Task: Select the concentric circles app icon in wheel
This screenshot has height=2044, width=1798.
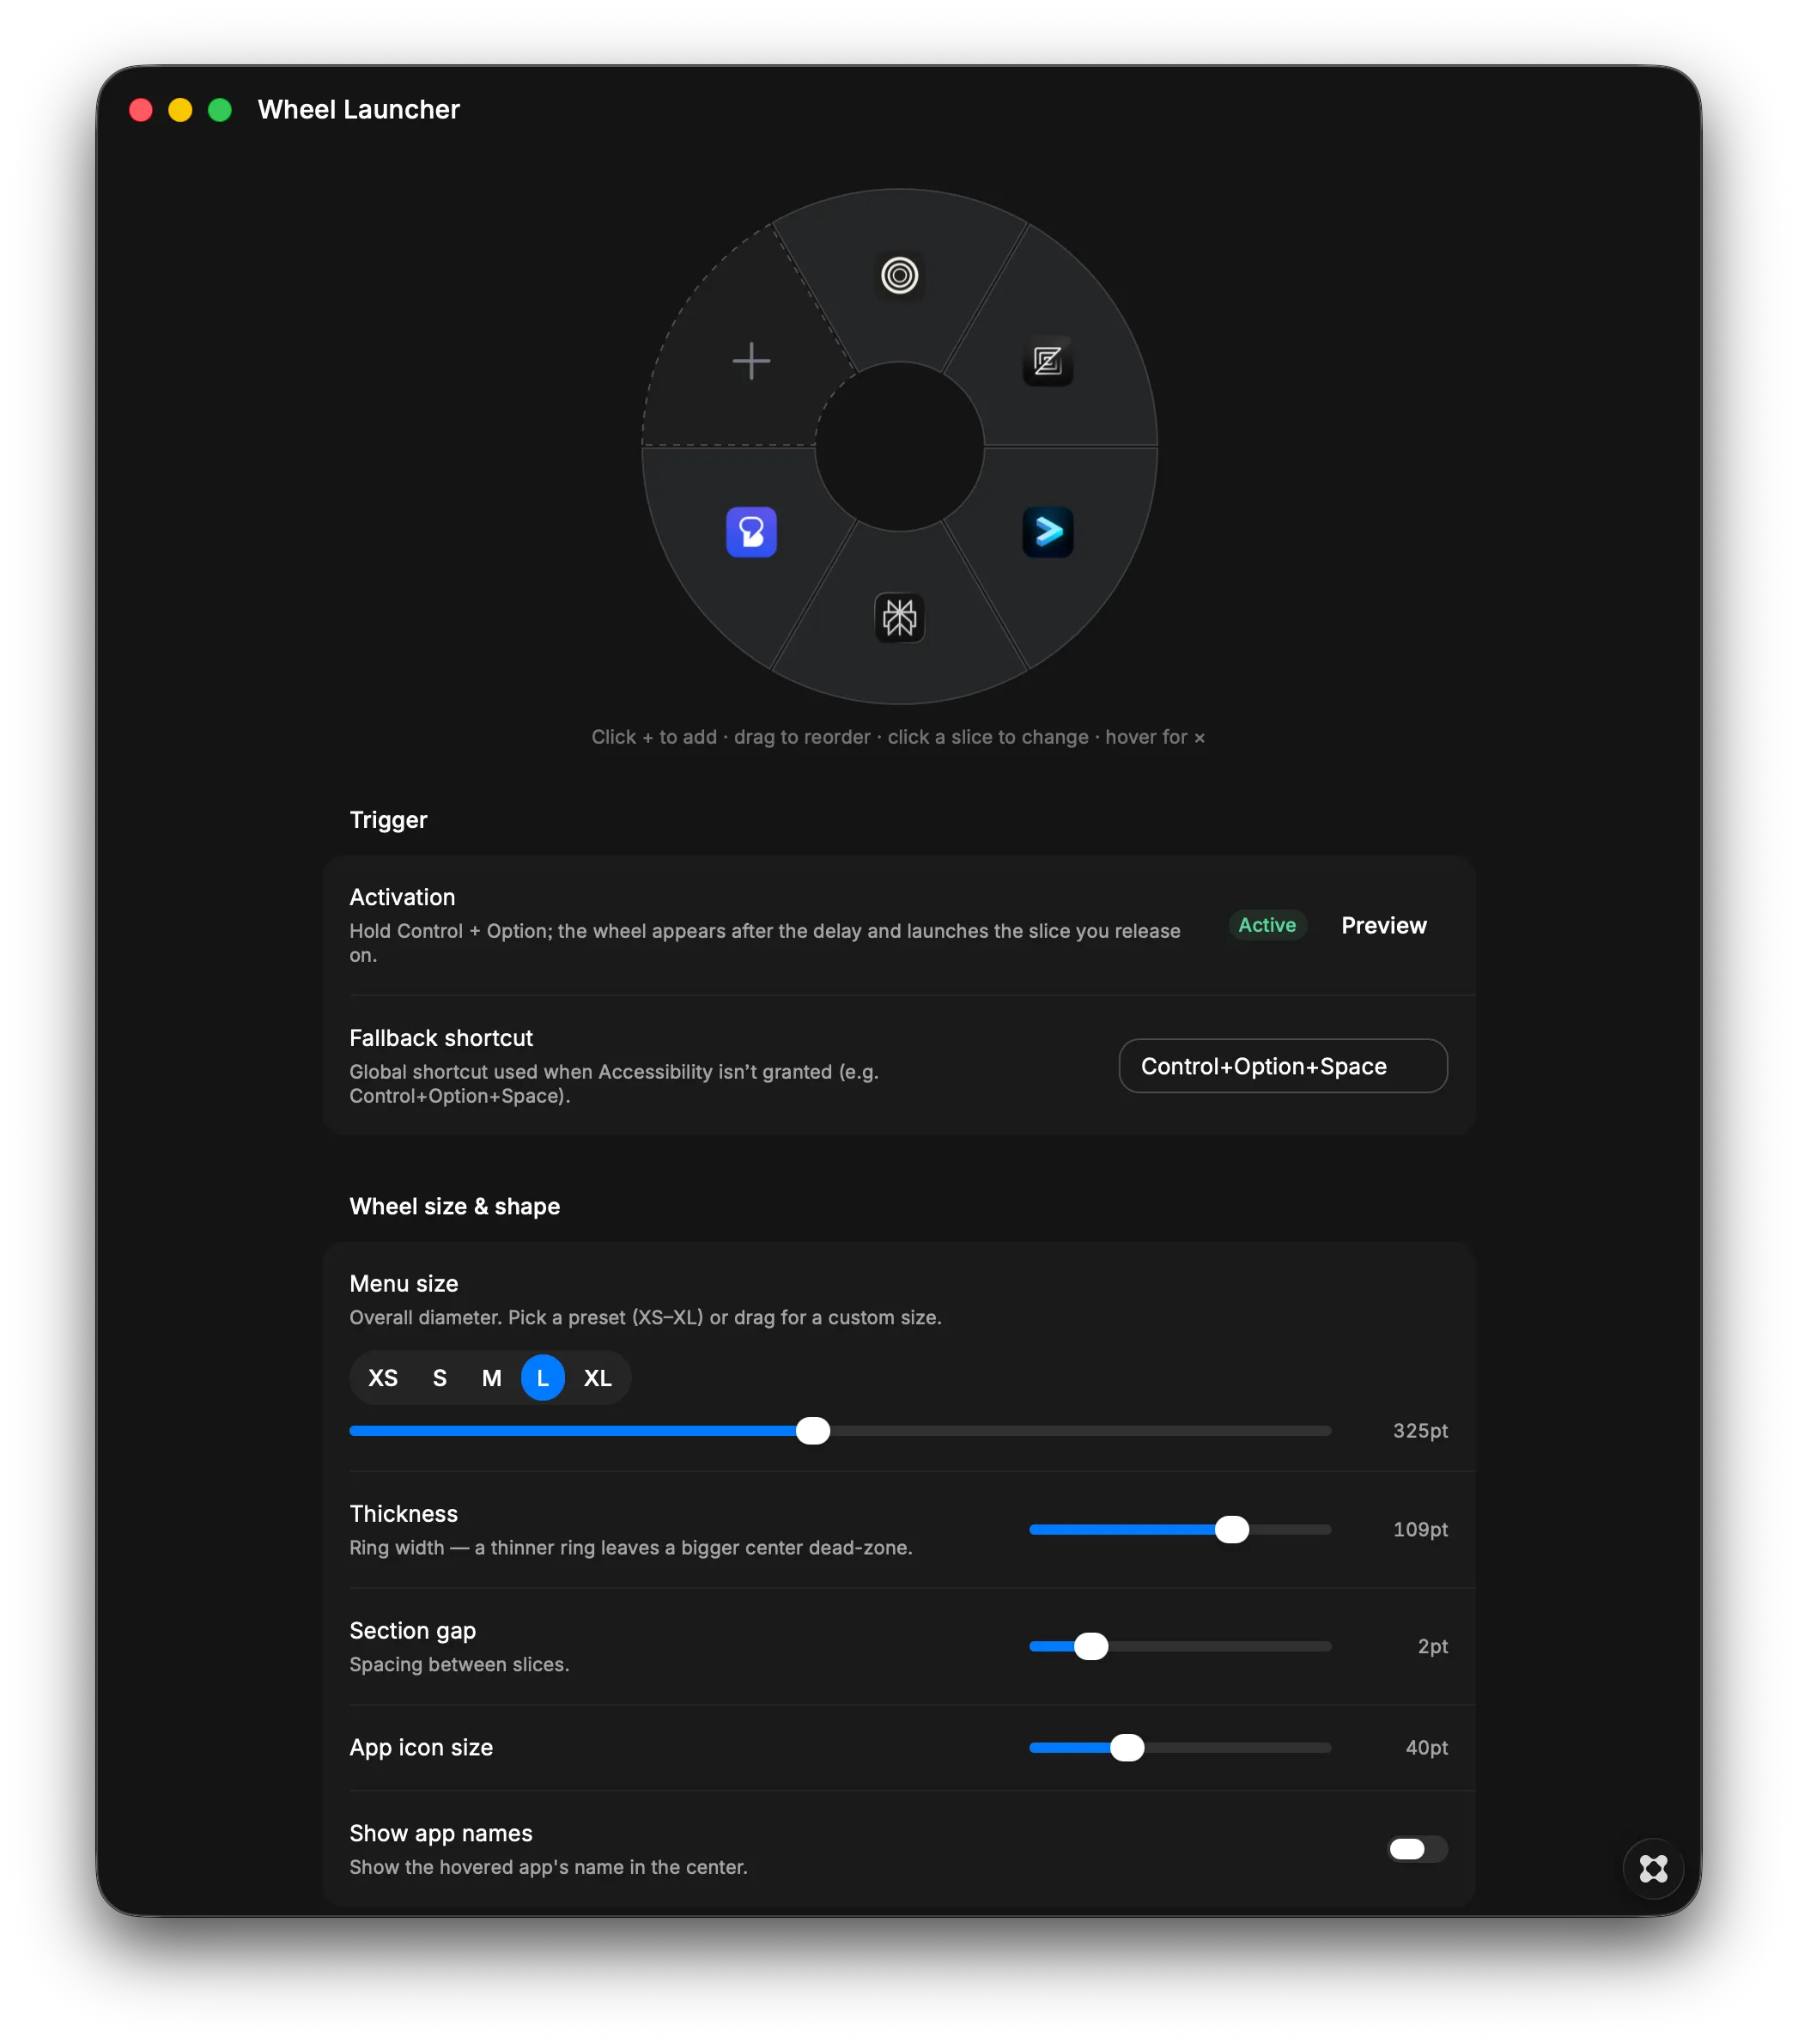Action: [x=899, y=275]
